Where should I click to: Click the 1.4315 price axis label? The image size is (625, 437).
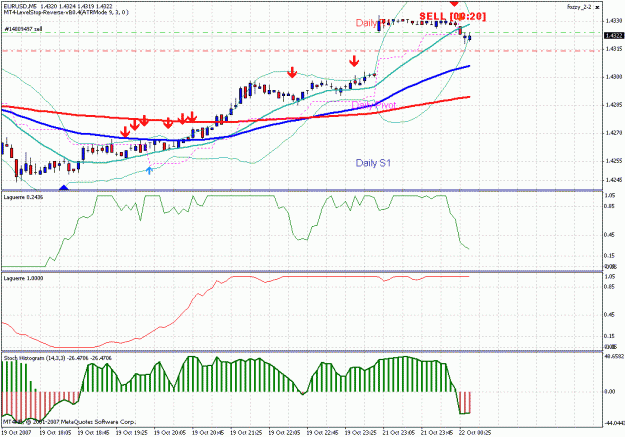[613, 49]
